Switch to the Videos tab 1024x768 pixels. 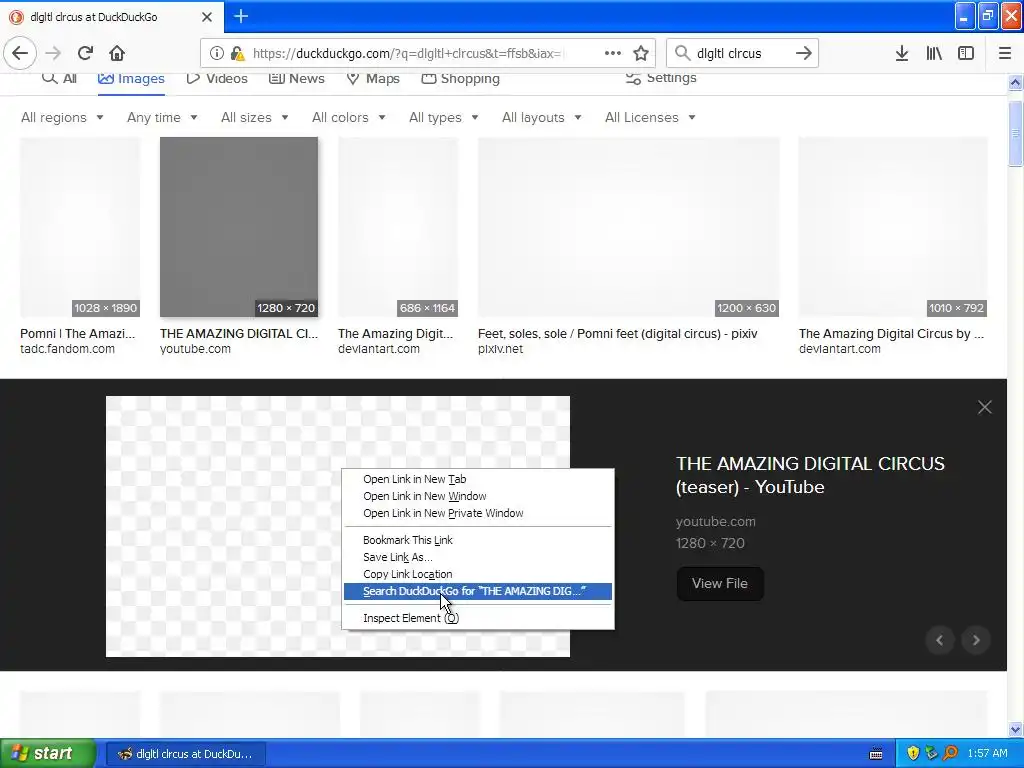[x=217, y=78]
